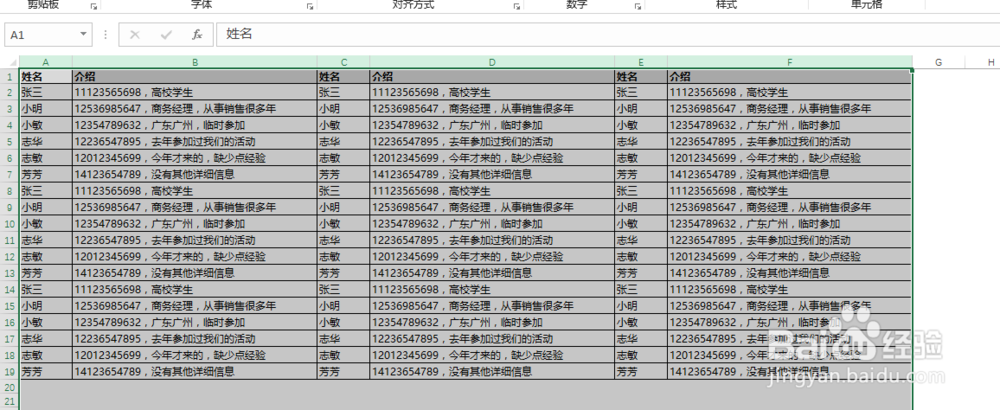Click cell A14 containing 张三

tap(46, 289)
